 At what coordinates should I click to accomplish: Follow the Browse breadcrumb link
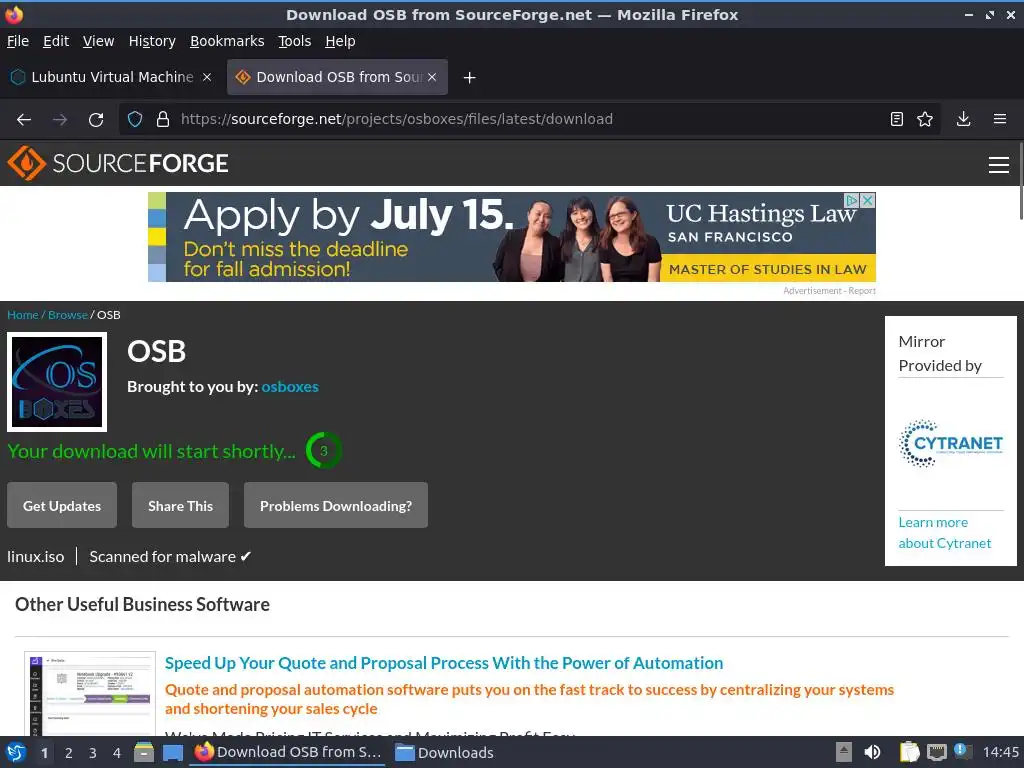click(67, 315)
